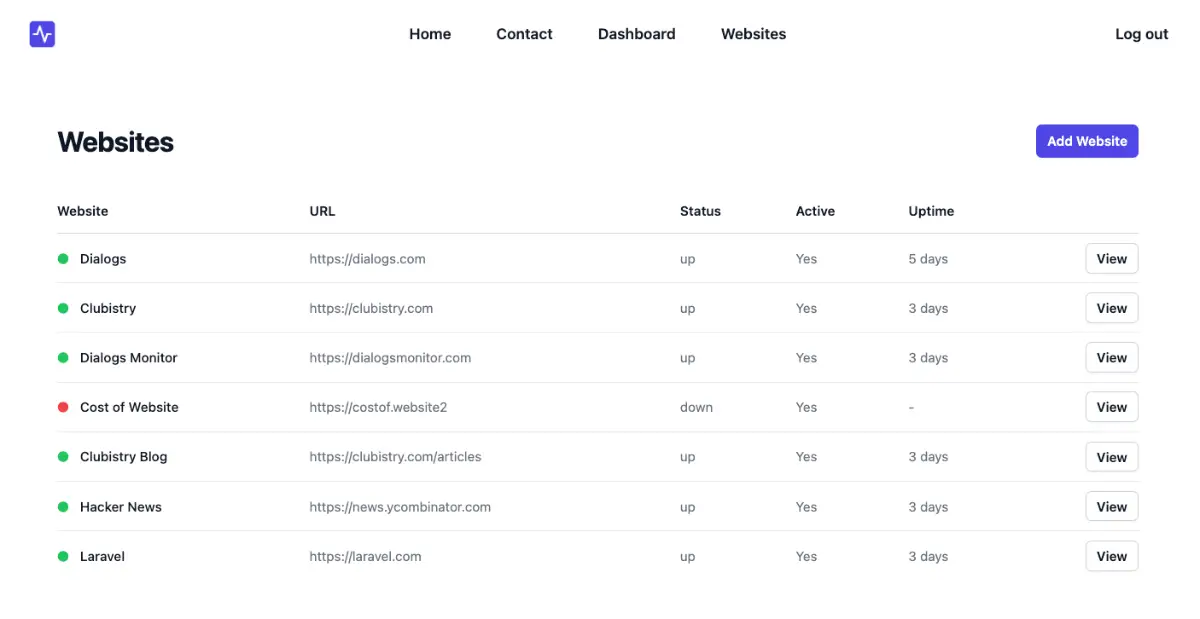Click View for Cost of Website
Screen dimensions: 1200x619
tap(1111, 407)
